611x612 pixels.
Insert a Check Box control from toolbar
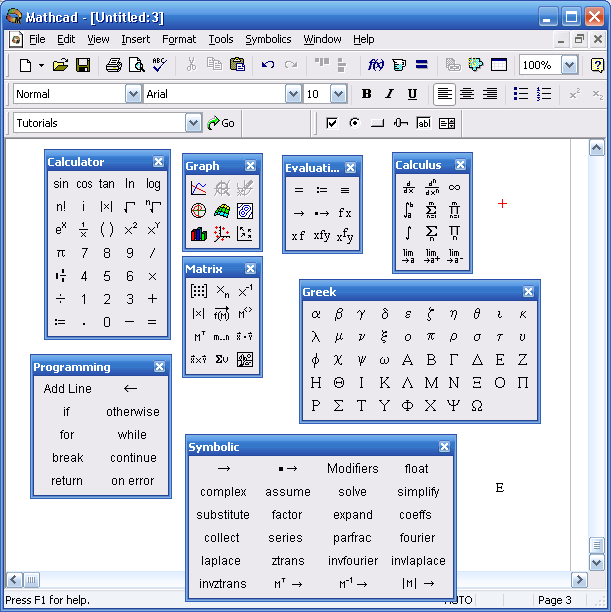(331, 123)
